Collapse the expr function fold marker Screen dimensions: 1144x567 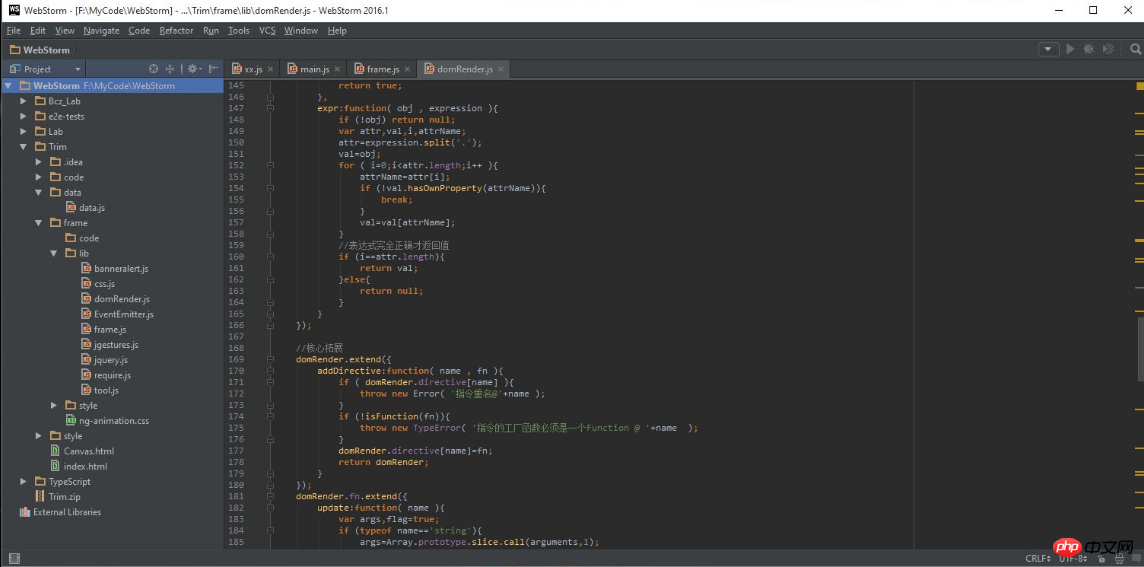click(271, 108)
